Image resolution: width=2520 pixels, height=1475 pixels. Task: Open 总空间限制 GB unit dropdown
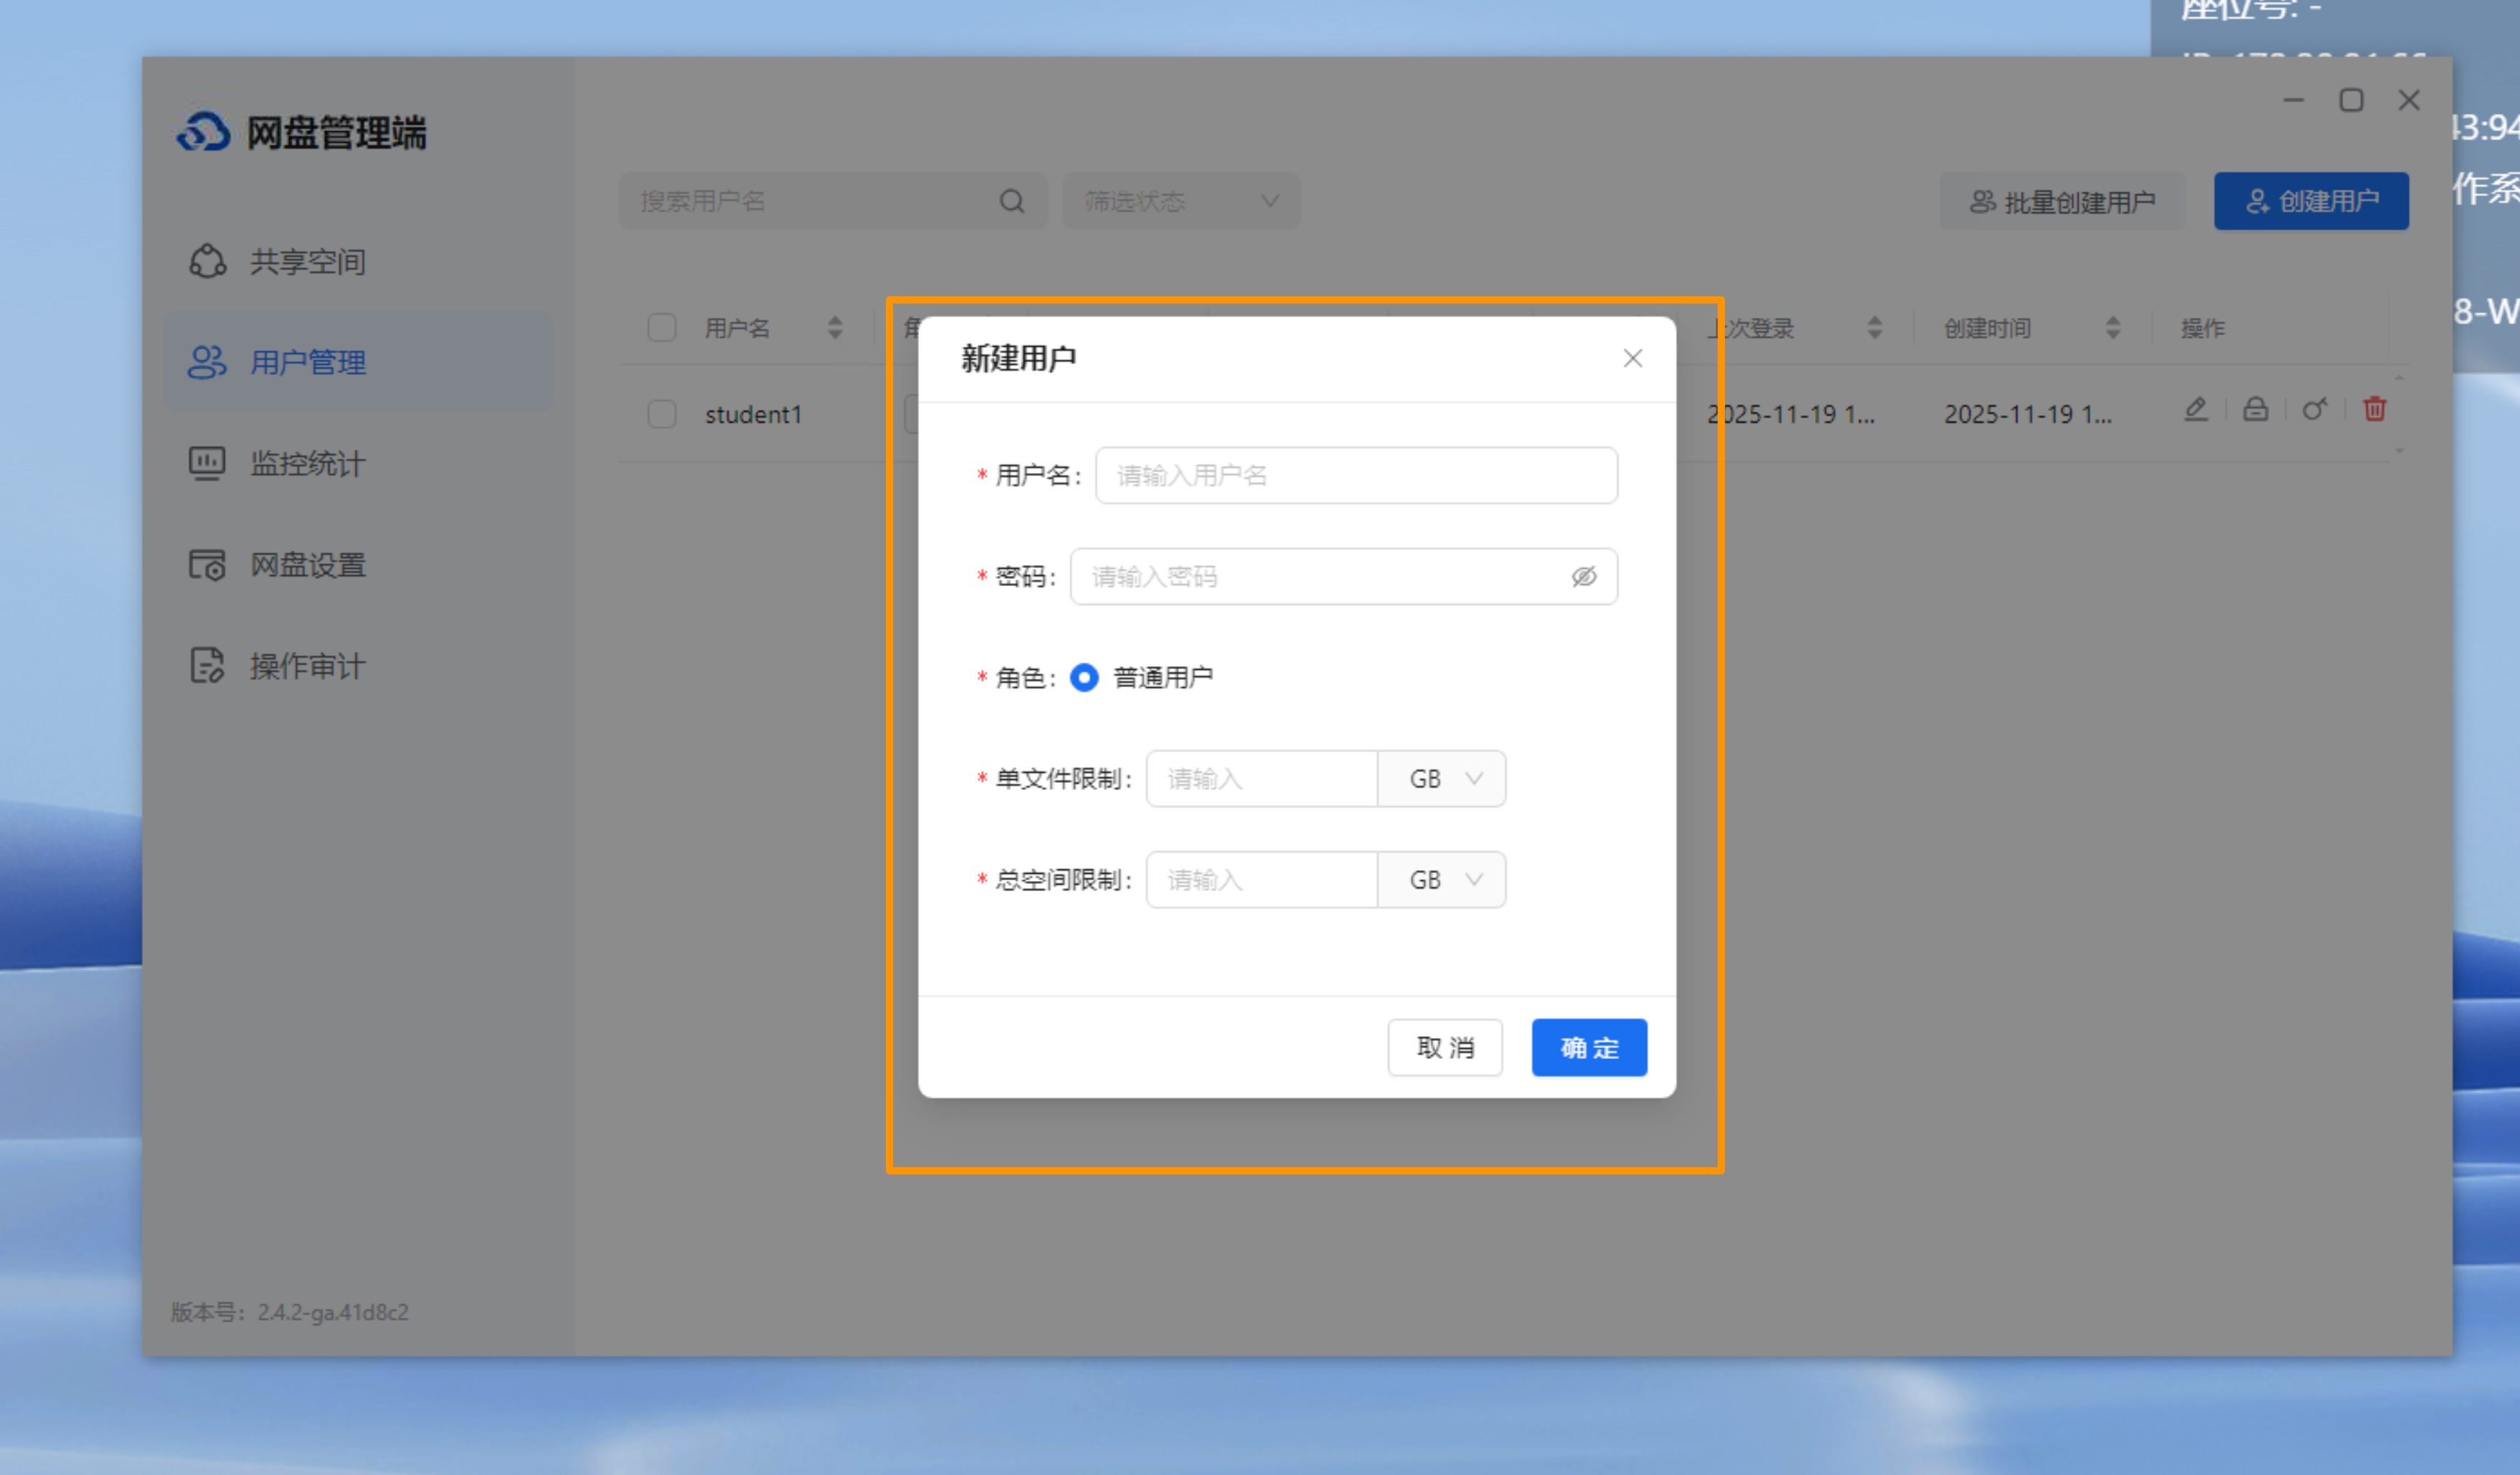(x=1441, y=879)
